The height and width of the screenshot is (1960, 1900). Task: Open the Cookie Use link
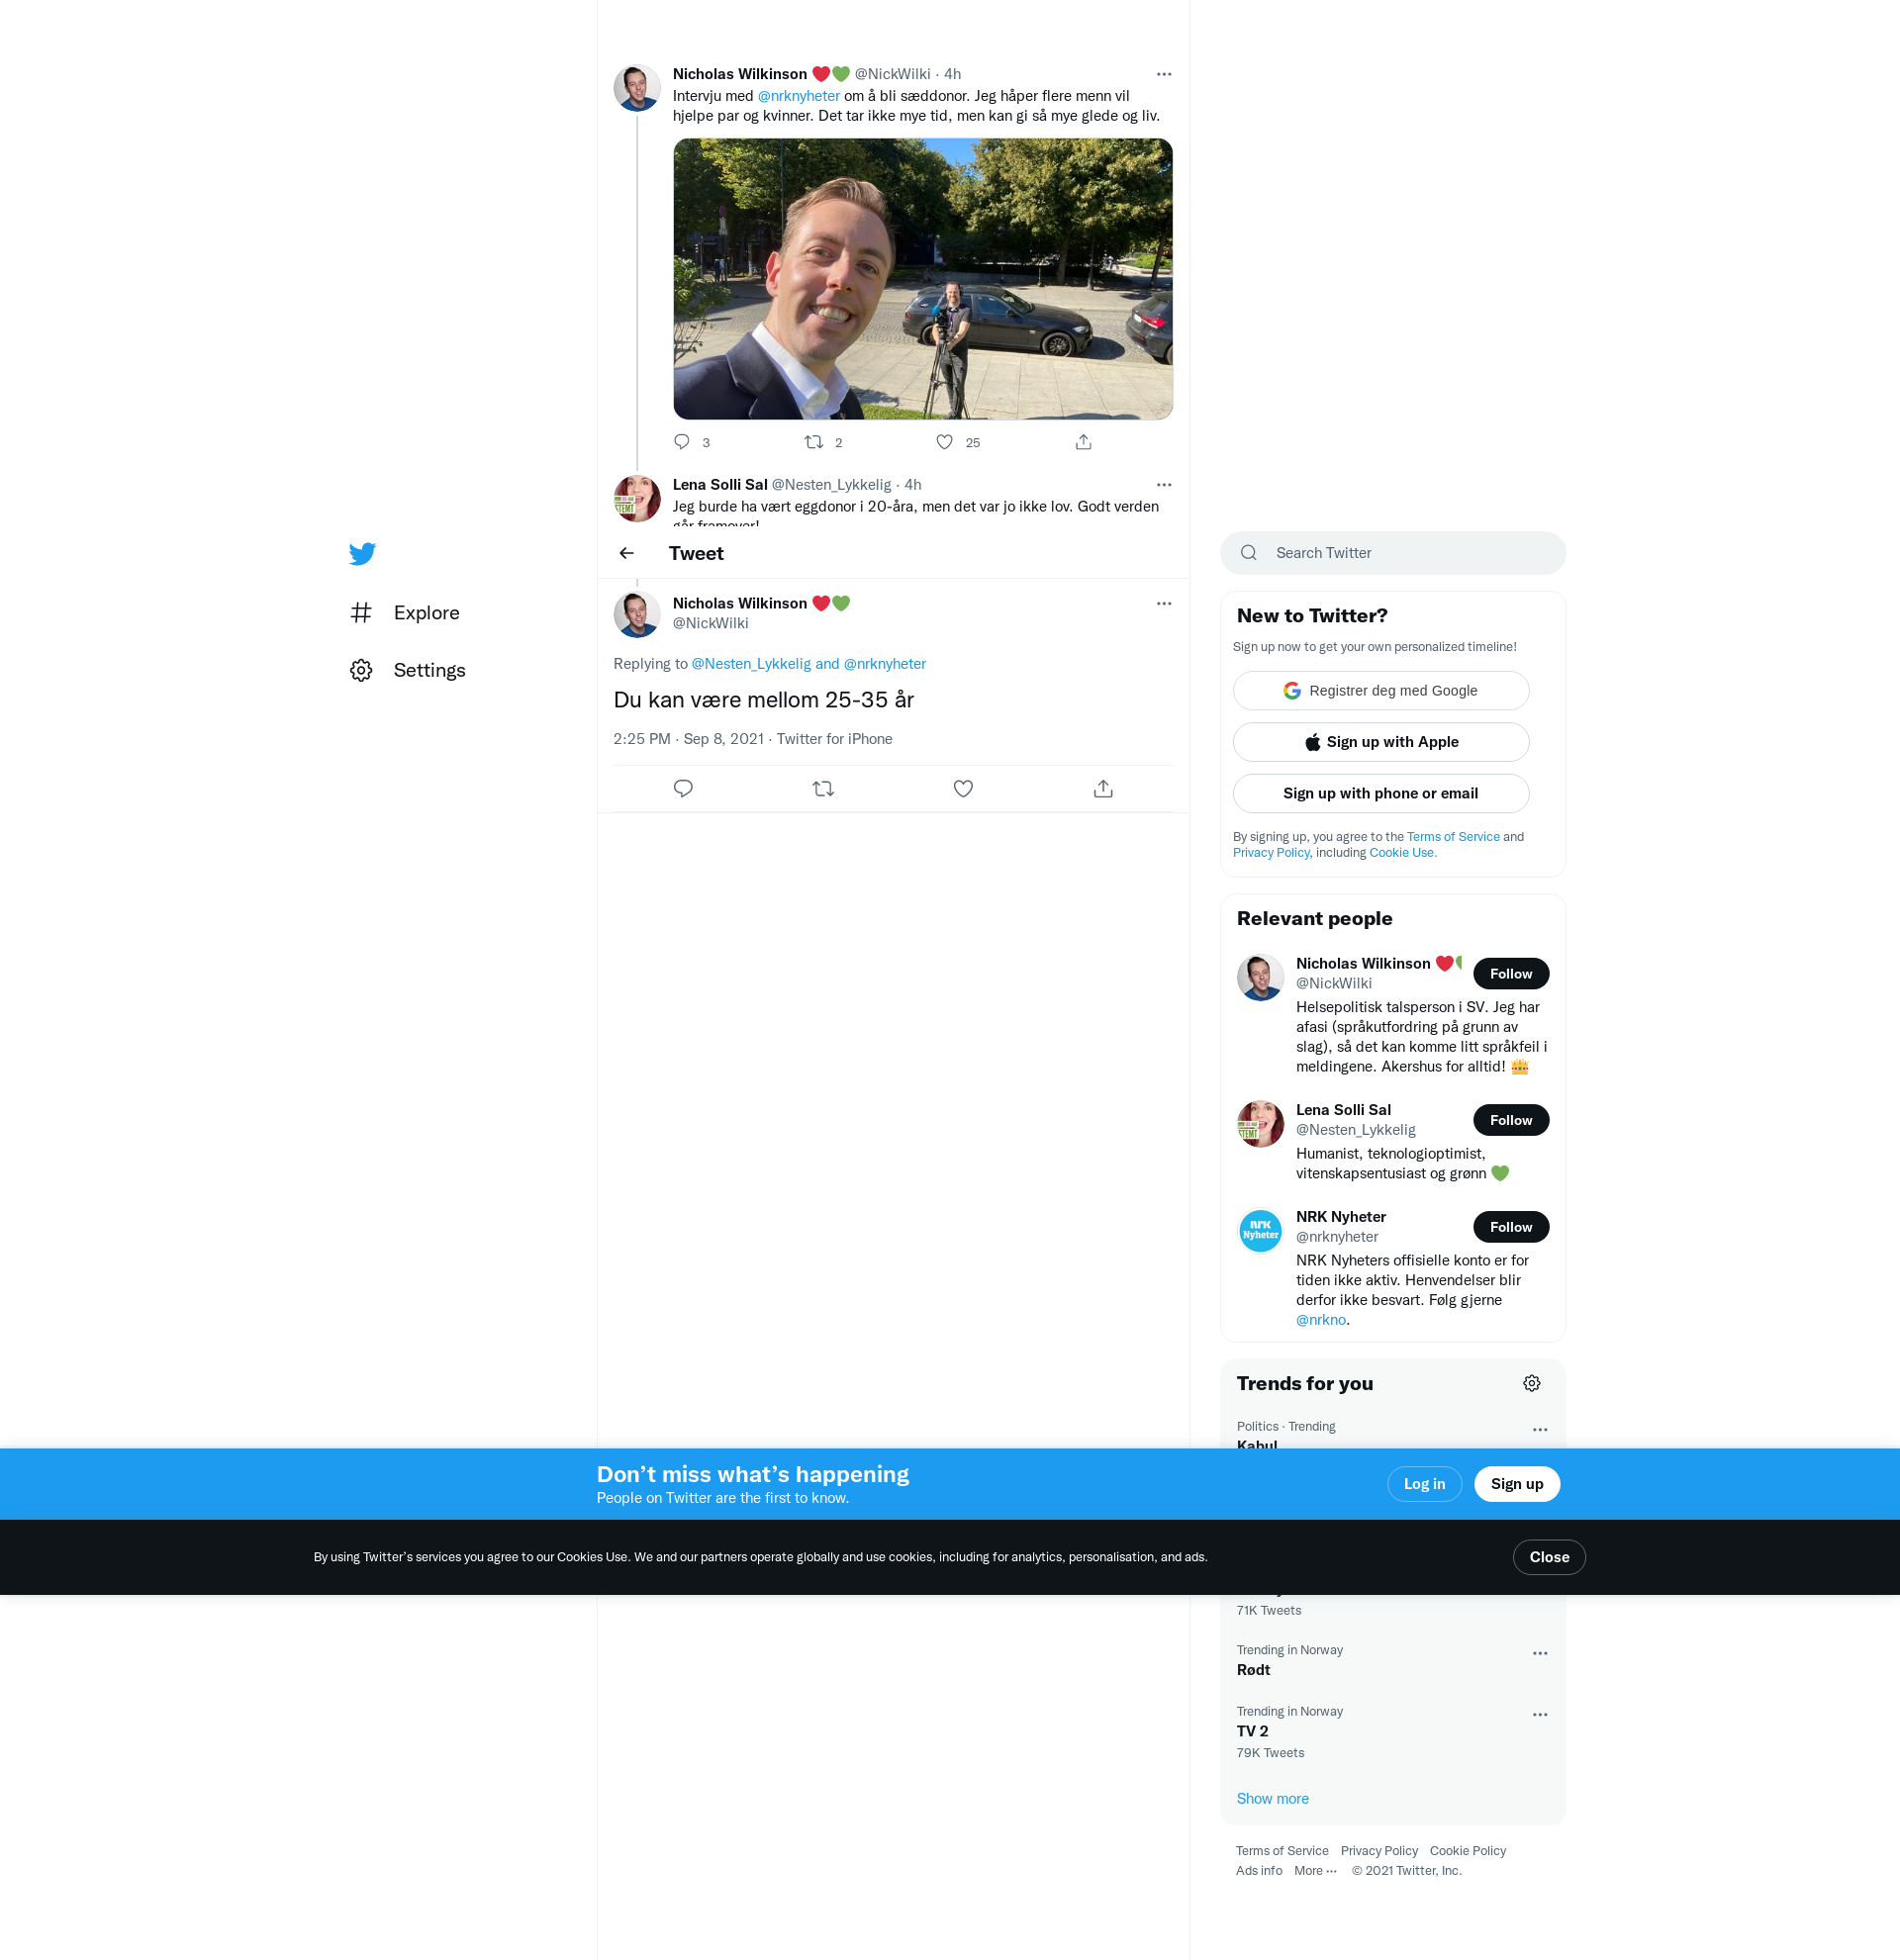(1402, 853)
